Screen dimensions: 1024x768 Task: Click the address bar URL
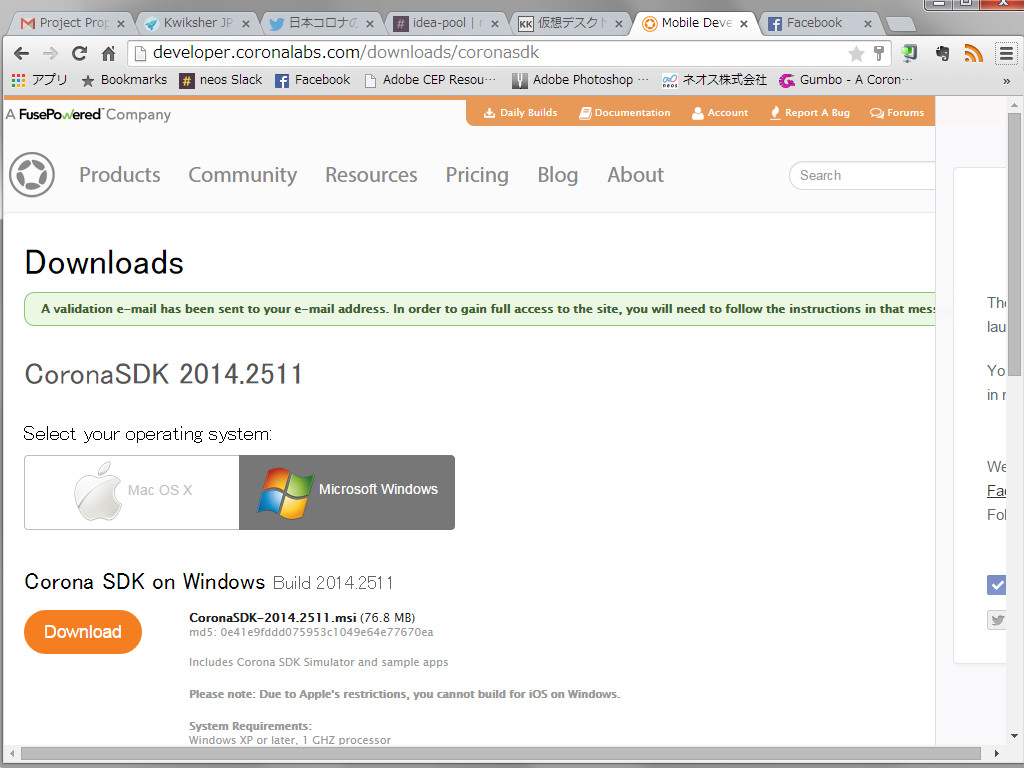346,53
